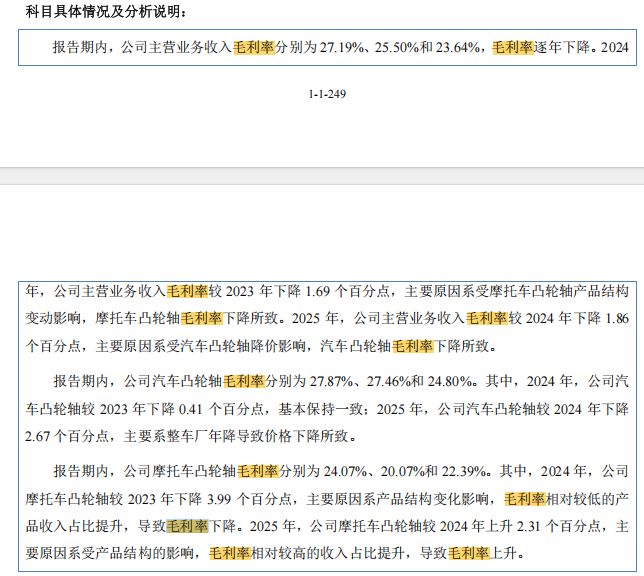Click the words 报告期内 before 公司摩托车凸轮轴
The image size is (644, 576).
point(81,471)
